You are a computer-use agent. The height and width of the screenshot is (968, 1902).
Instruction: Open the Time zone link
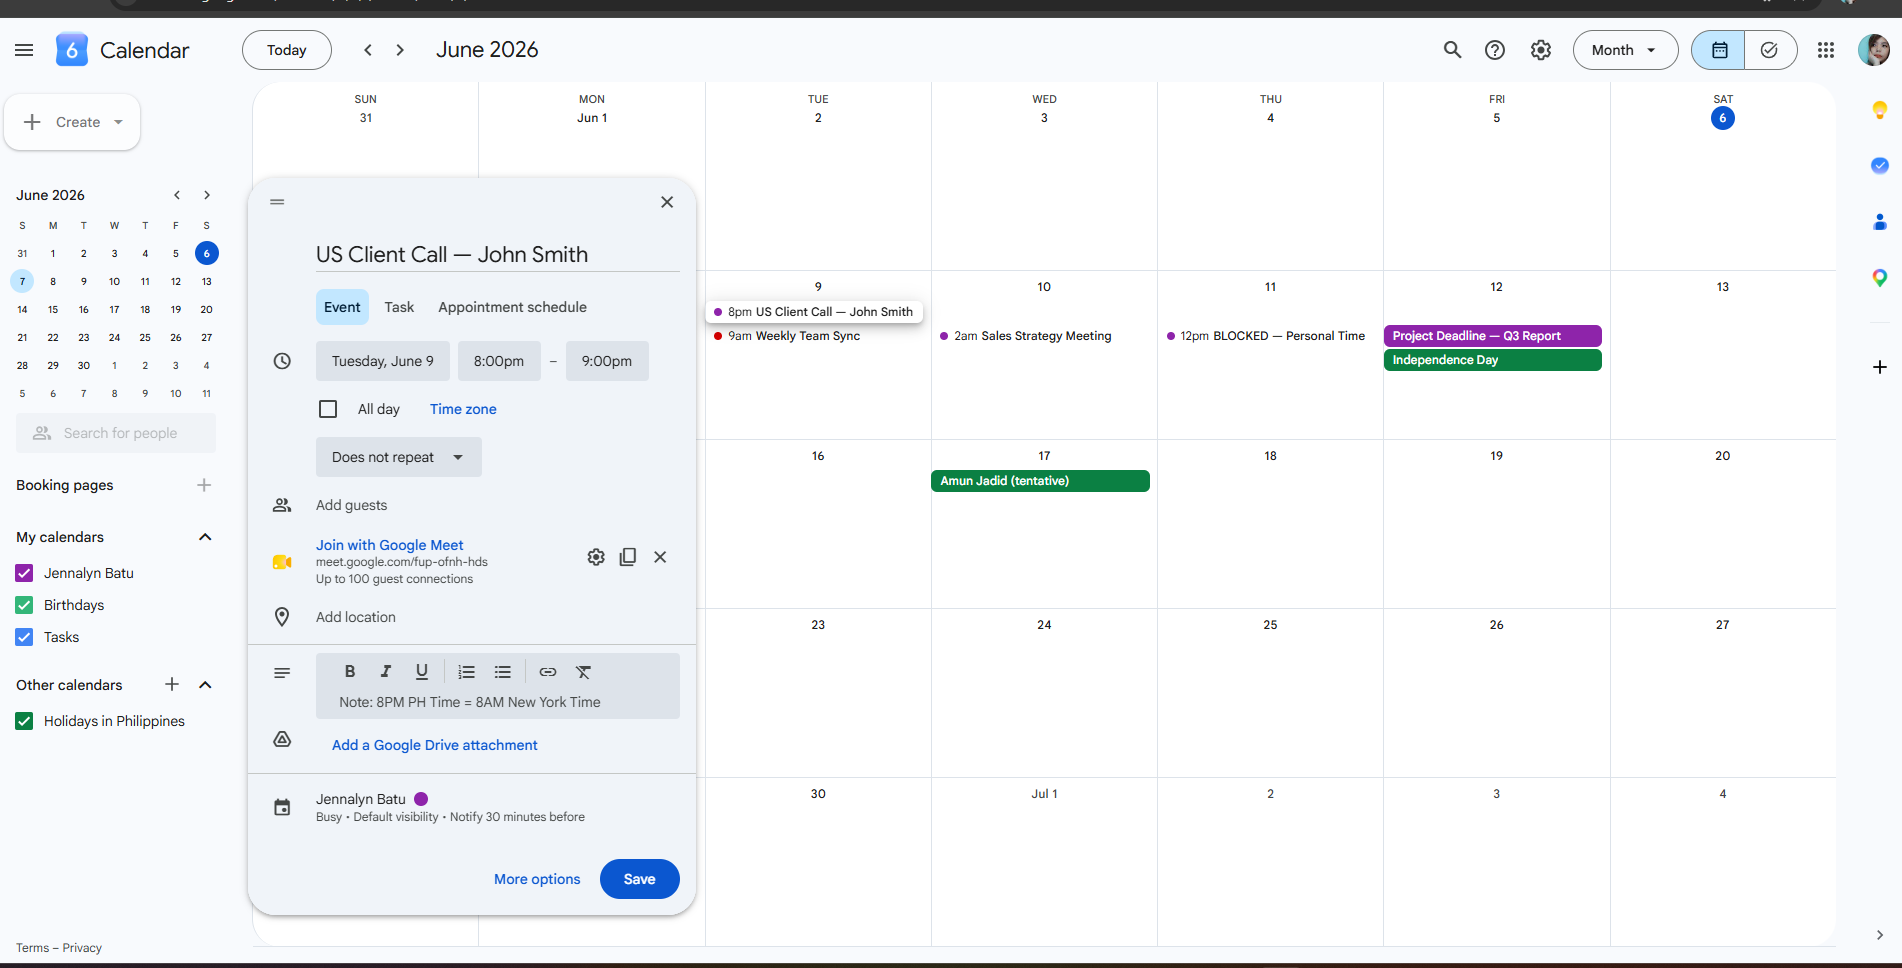[463, 409]
